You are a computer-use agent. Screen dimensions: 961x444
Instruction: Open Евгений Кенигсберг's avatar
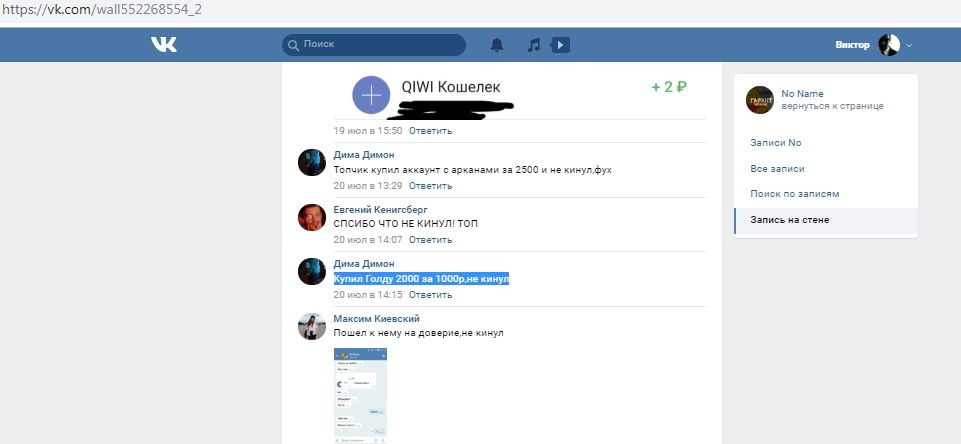point(314,218)
